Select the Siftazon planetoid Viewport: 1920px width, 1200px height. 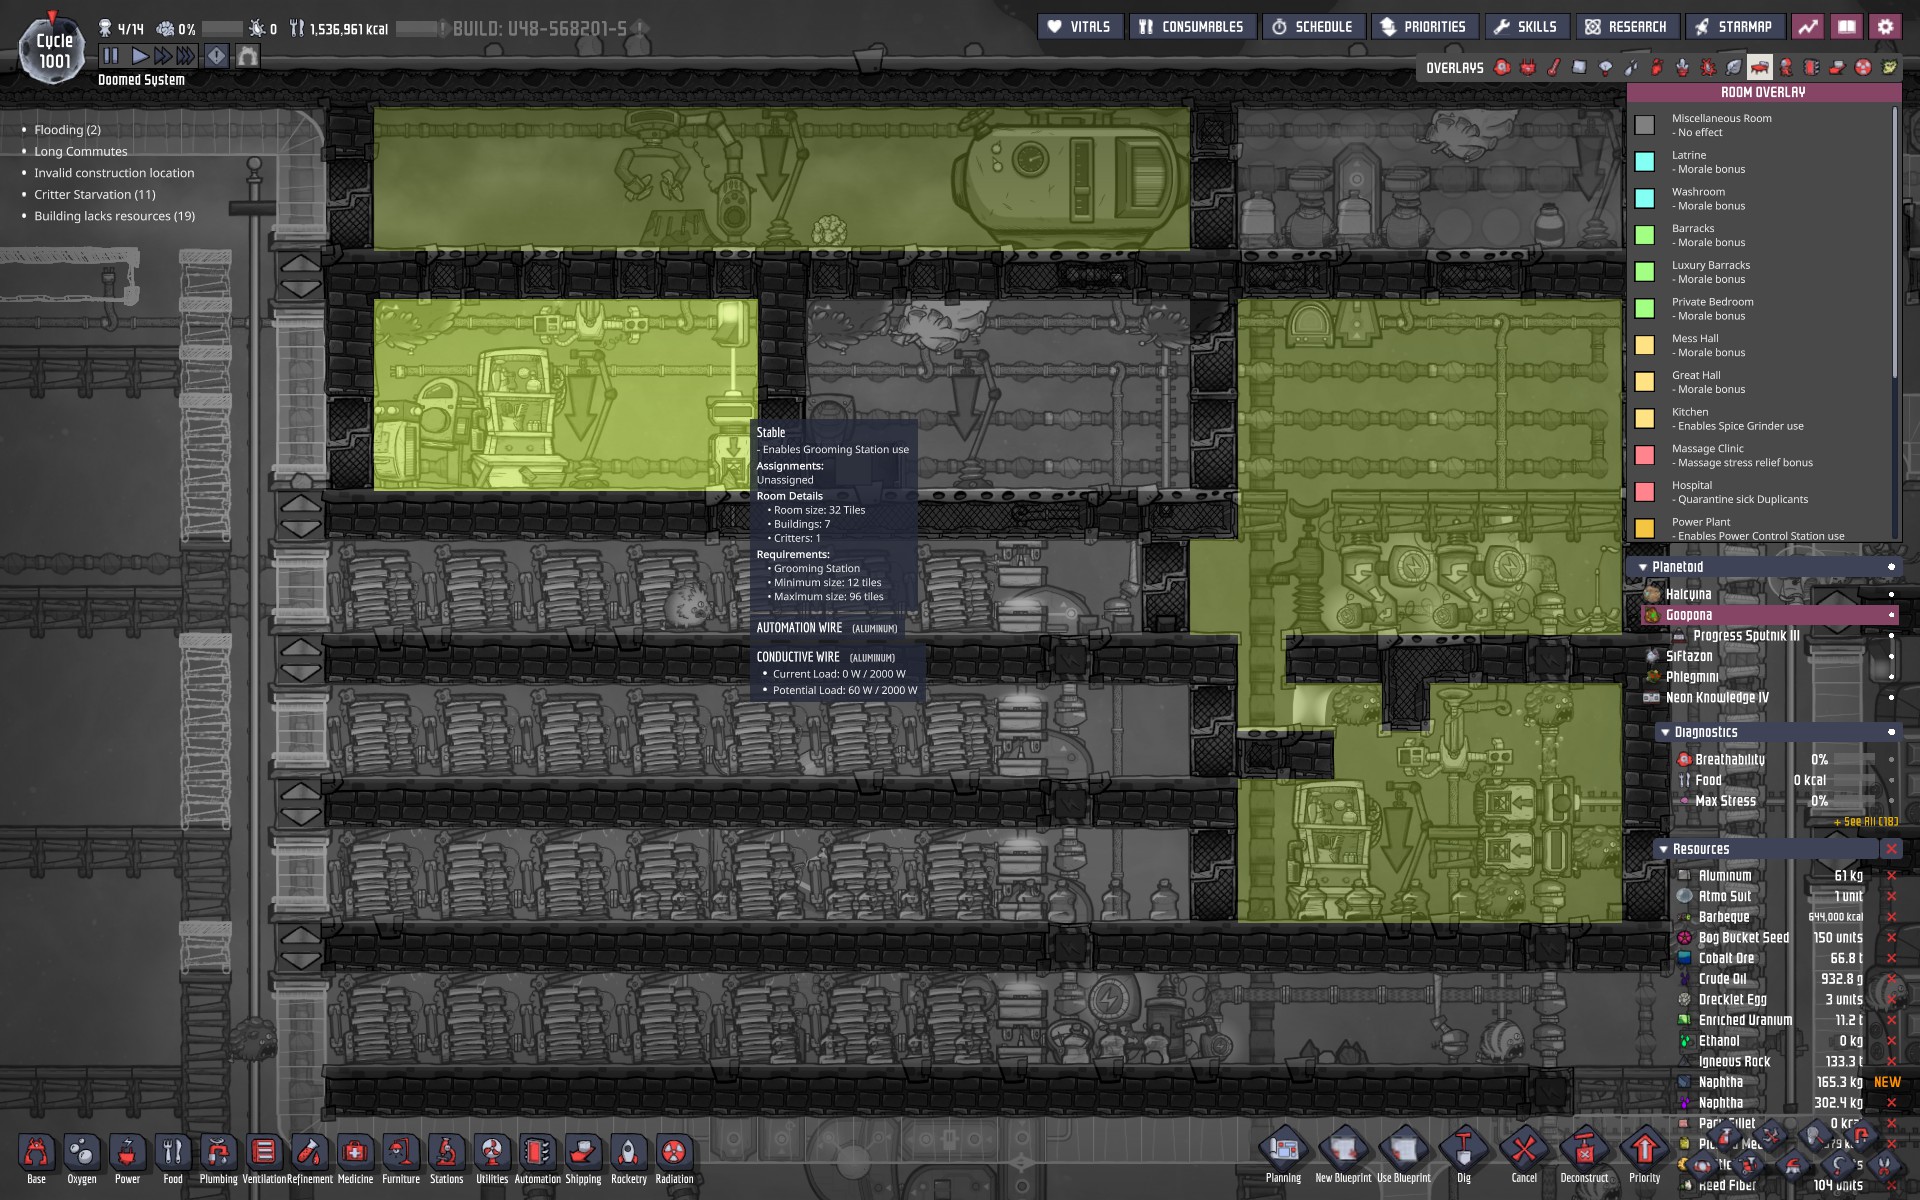coord(1689,656)
